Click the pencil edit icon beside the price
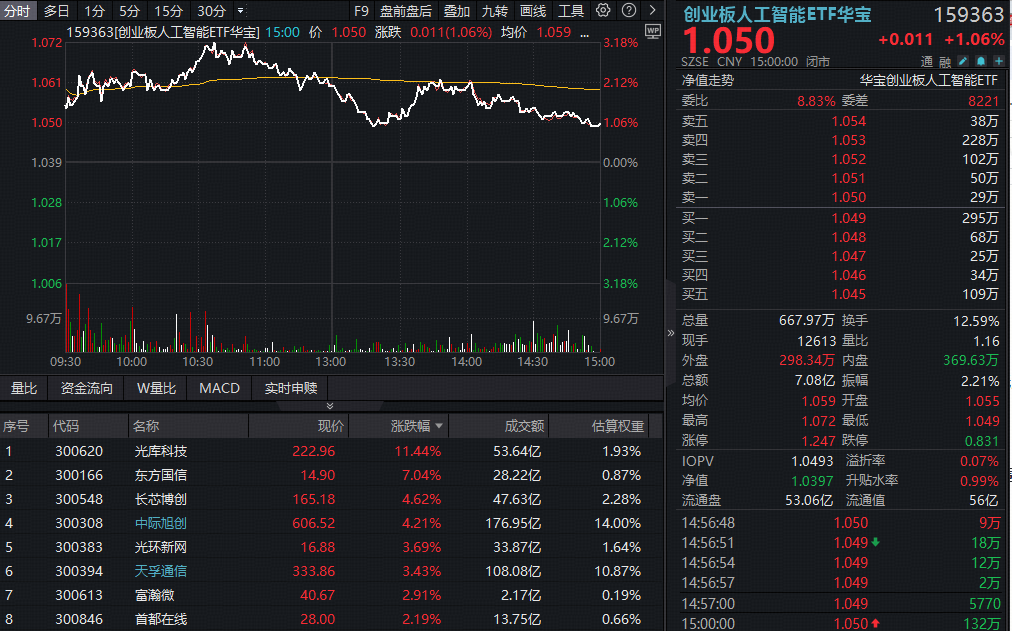Screen dimensions: 1012x631 pyautogui.click(x=962, y=61)
